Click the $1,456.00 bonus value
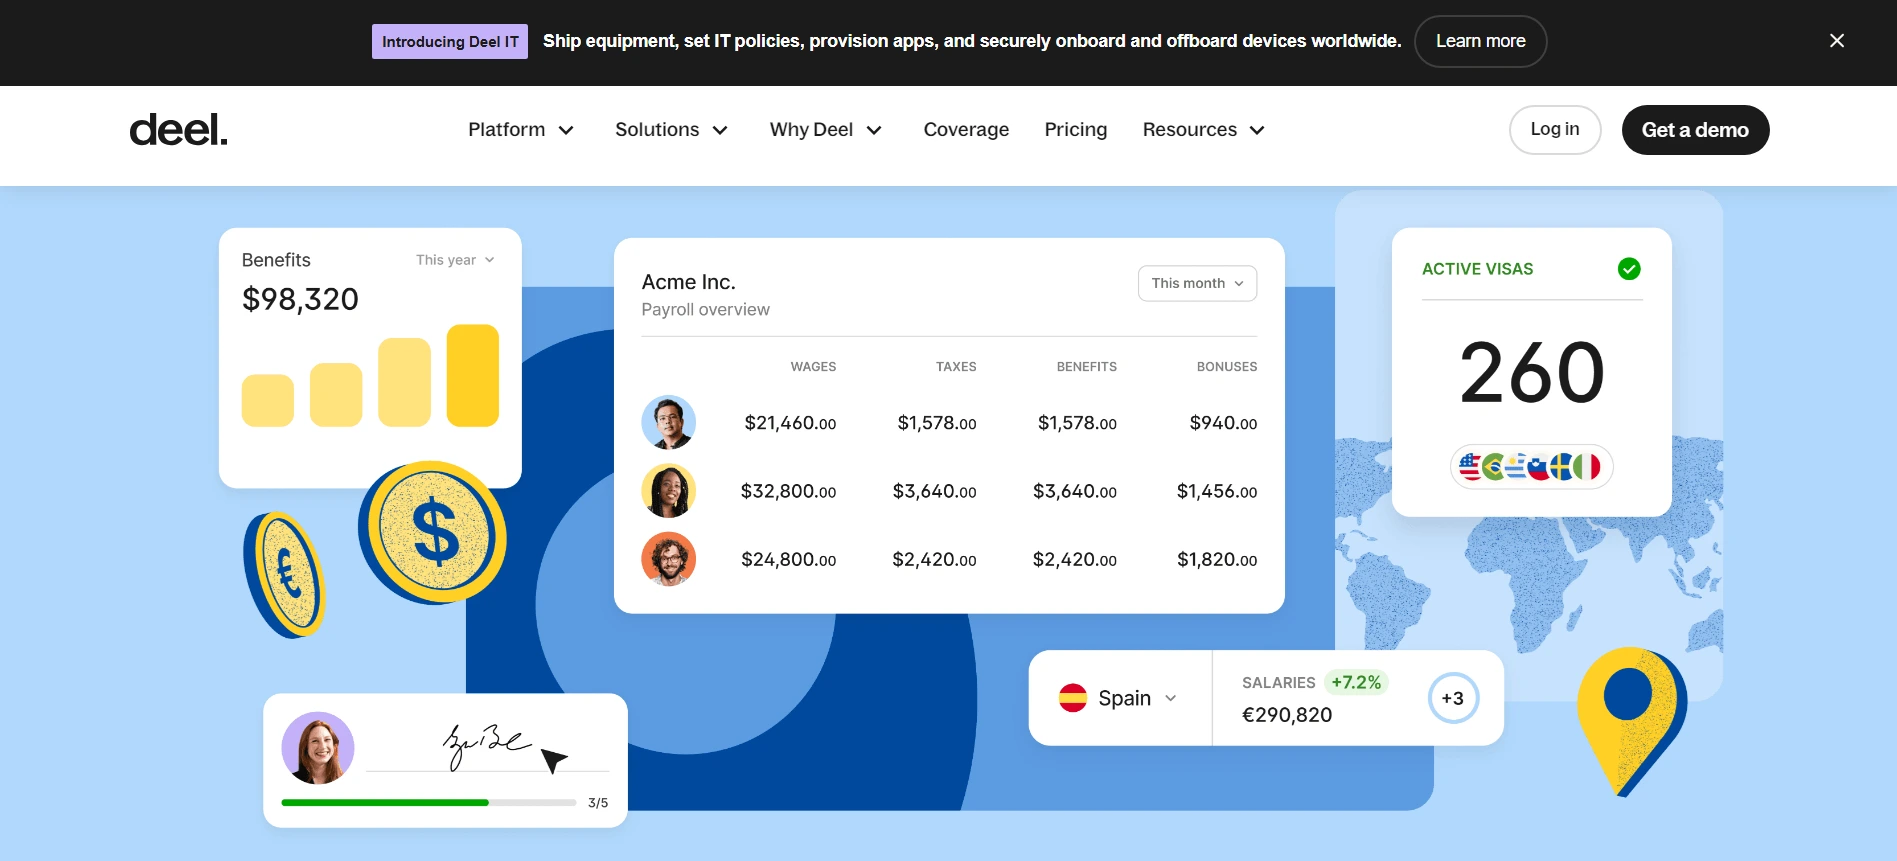 pos(1217,491)
